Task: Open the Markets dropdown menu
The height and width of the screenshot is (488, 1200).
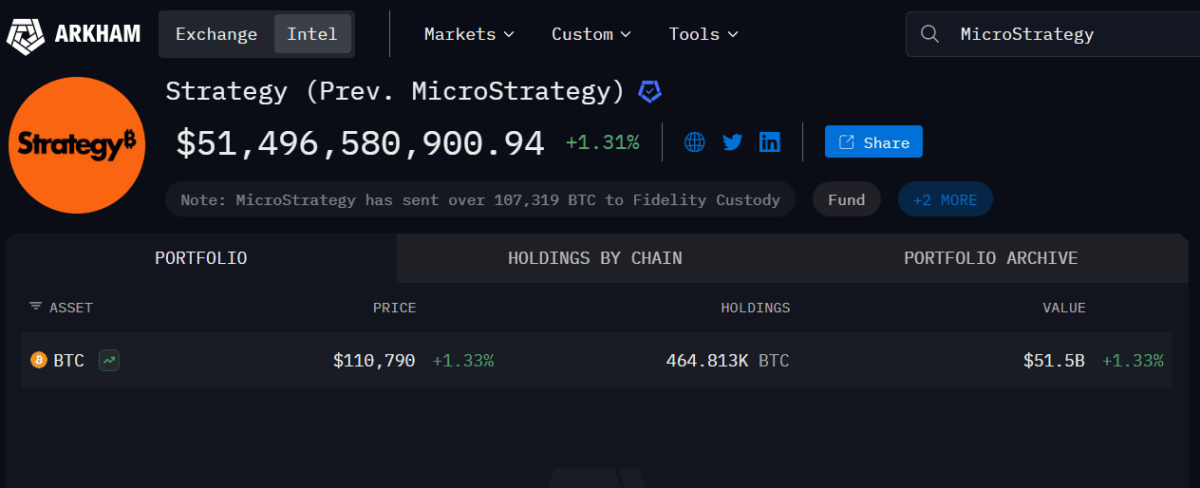Action: [469, 34]
